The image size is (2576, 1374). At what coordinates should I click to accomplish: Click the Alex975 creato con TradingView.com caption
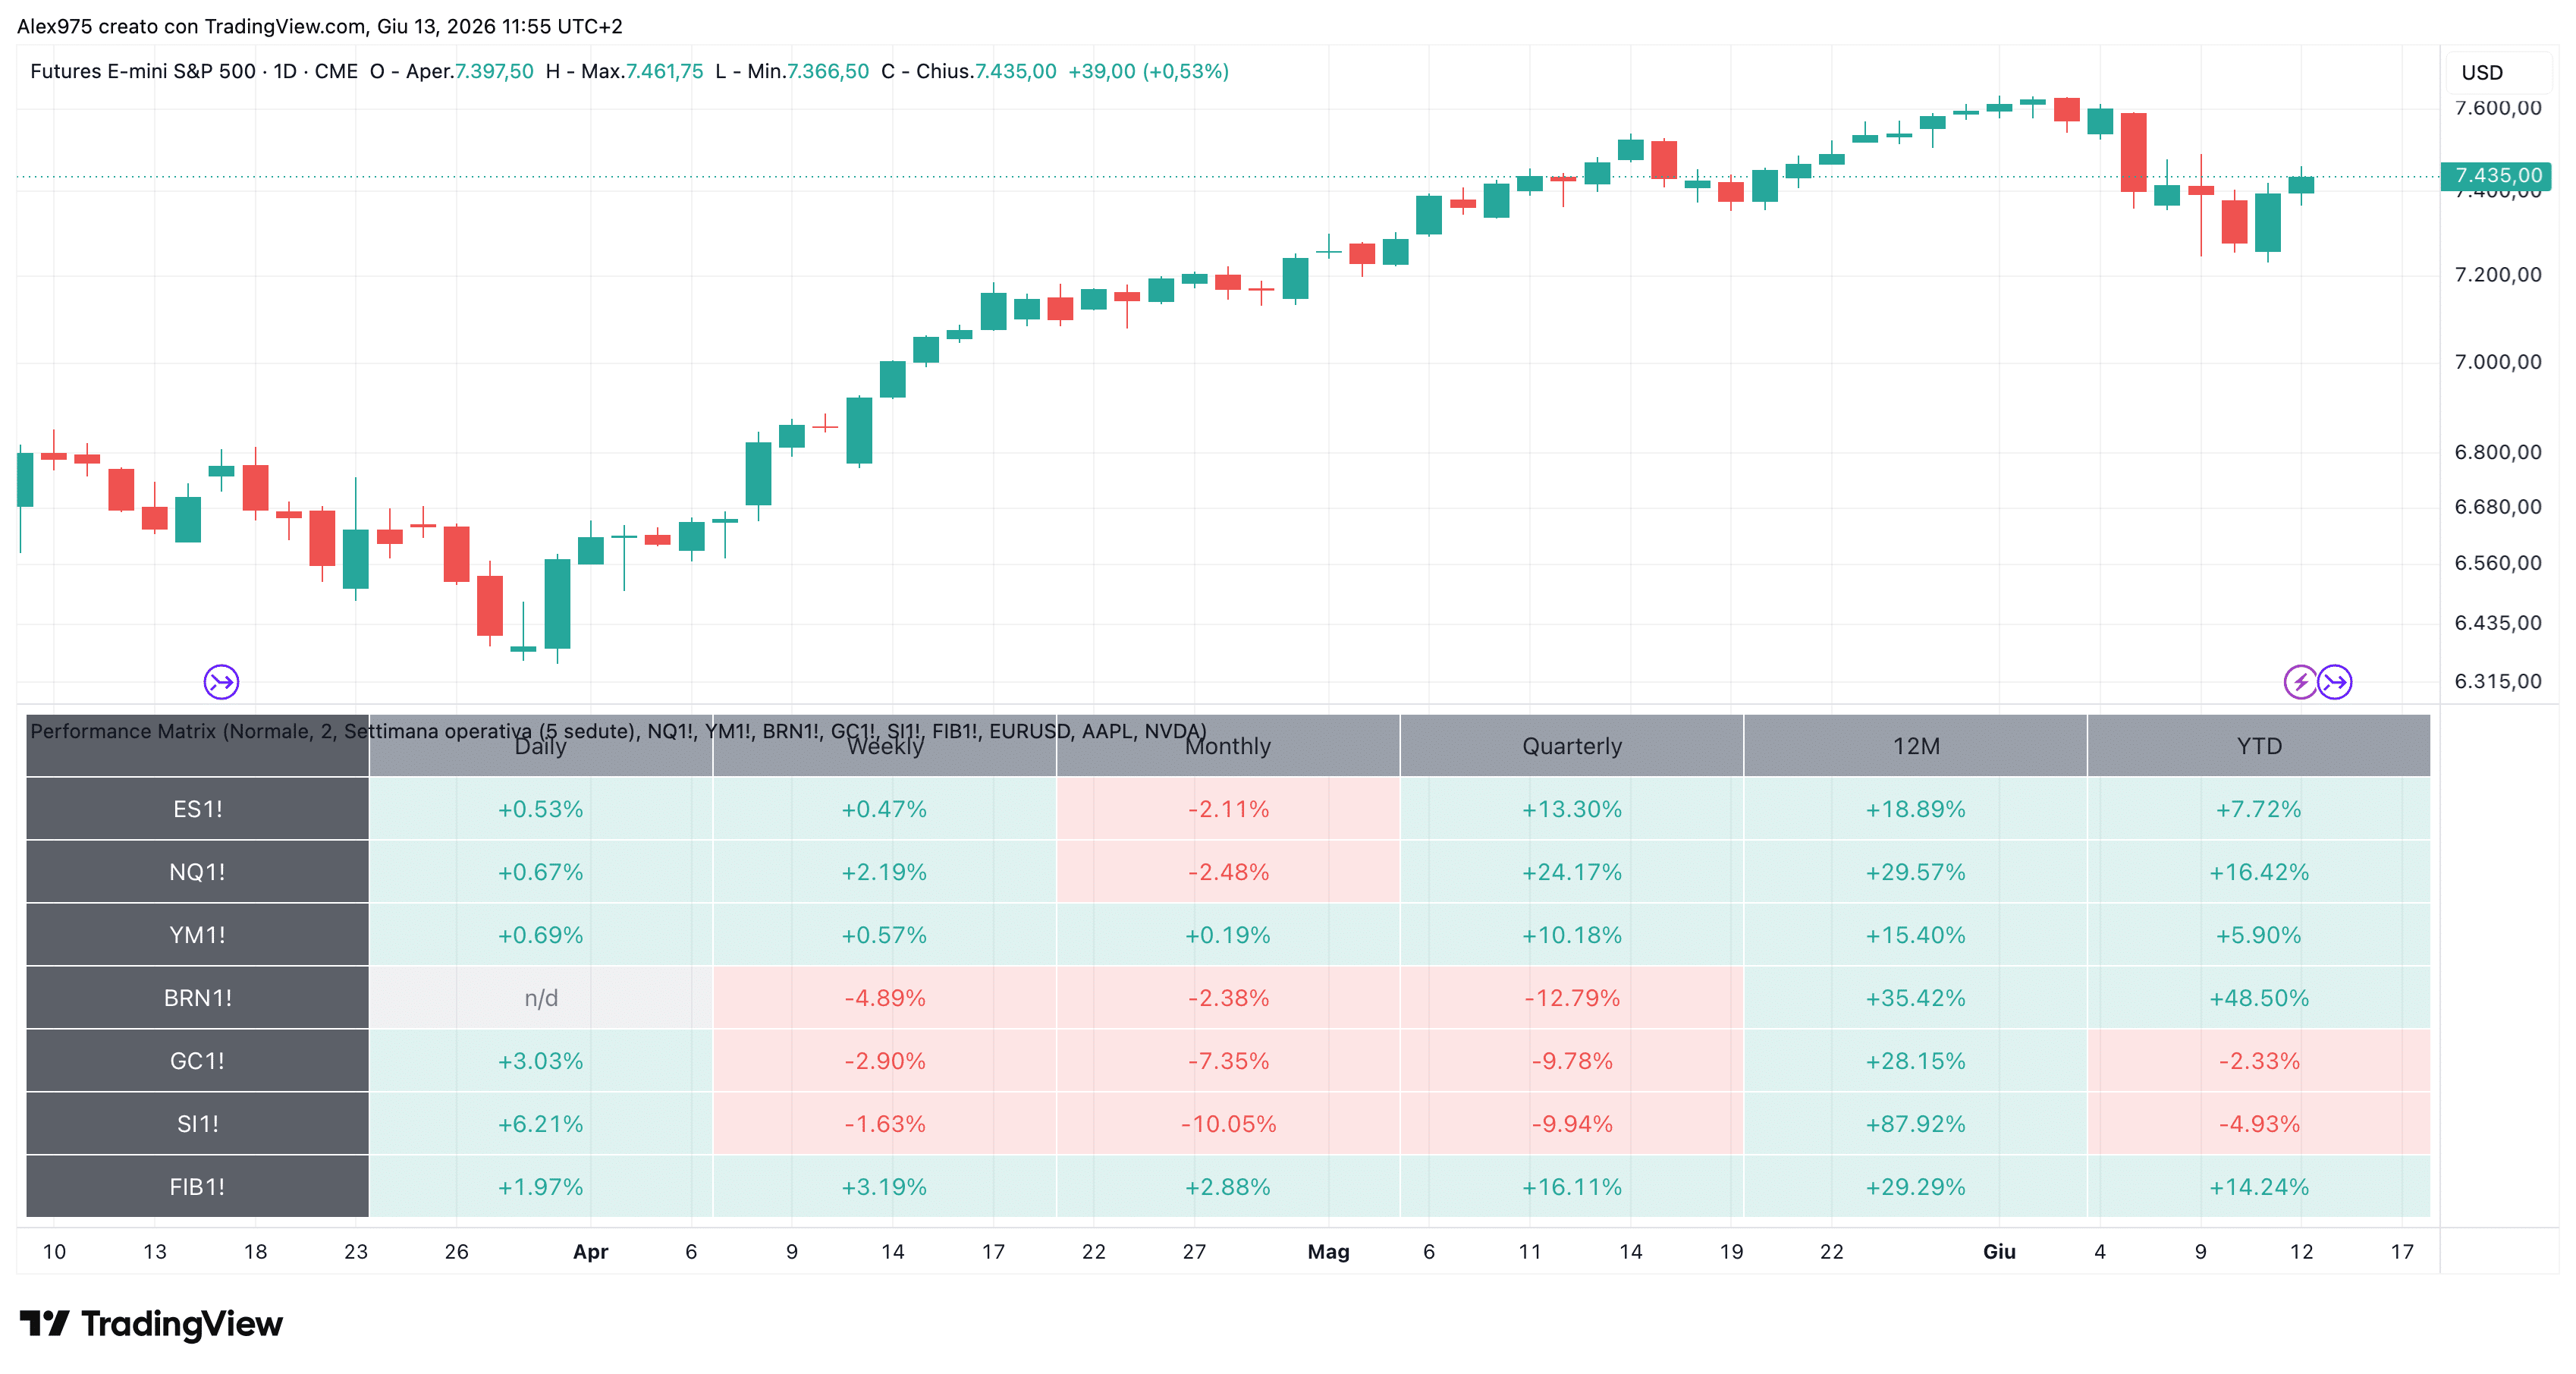click(319, 27)
